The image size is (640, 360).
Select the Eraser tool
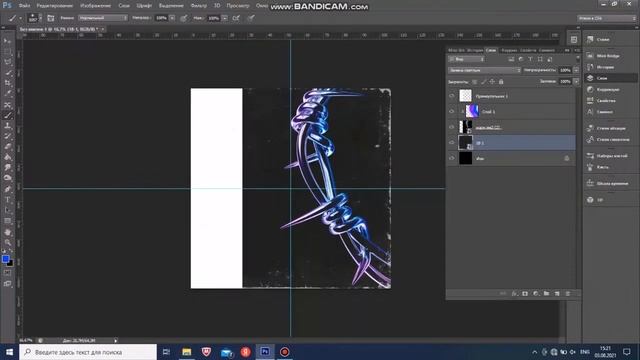8,147
